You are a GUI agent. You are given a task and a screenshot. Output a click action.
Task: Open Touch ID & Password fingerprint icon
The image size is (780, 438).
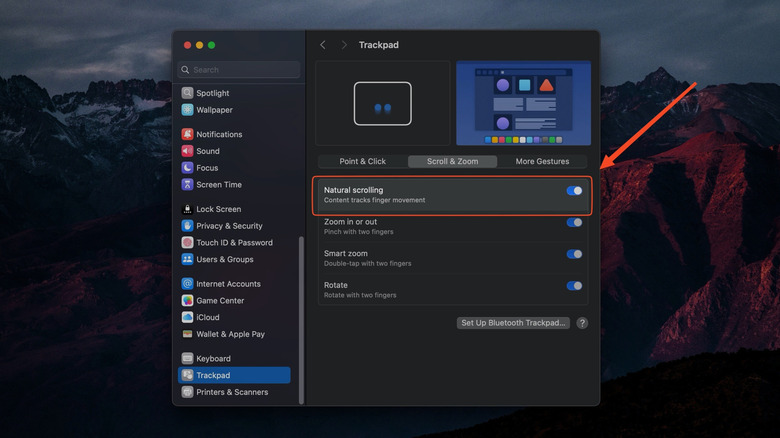click(187, 243)
